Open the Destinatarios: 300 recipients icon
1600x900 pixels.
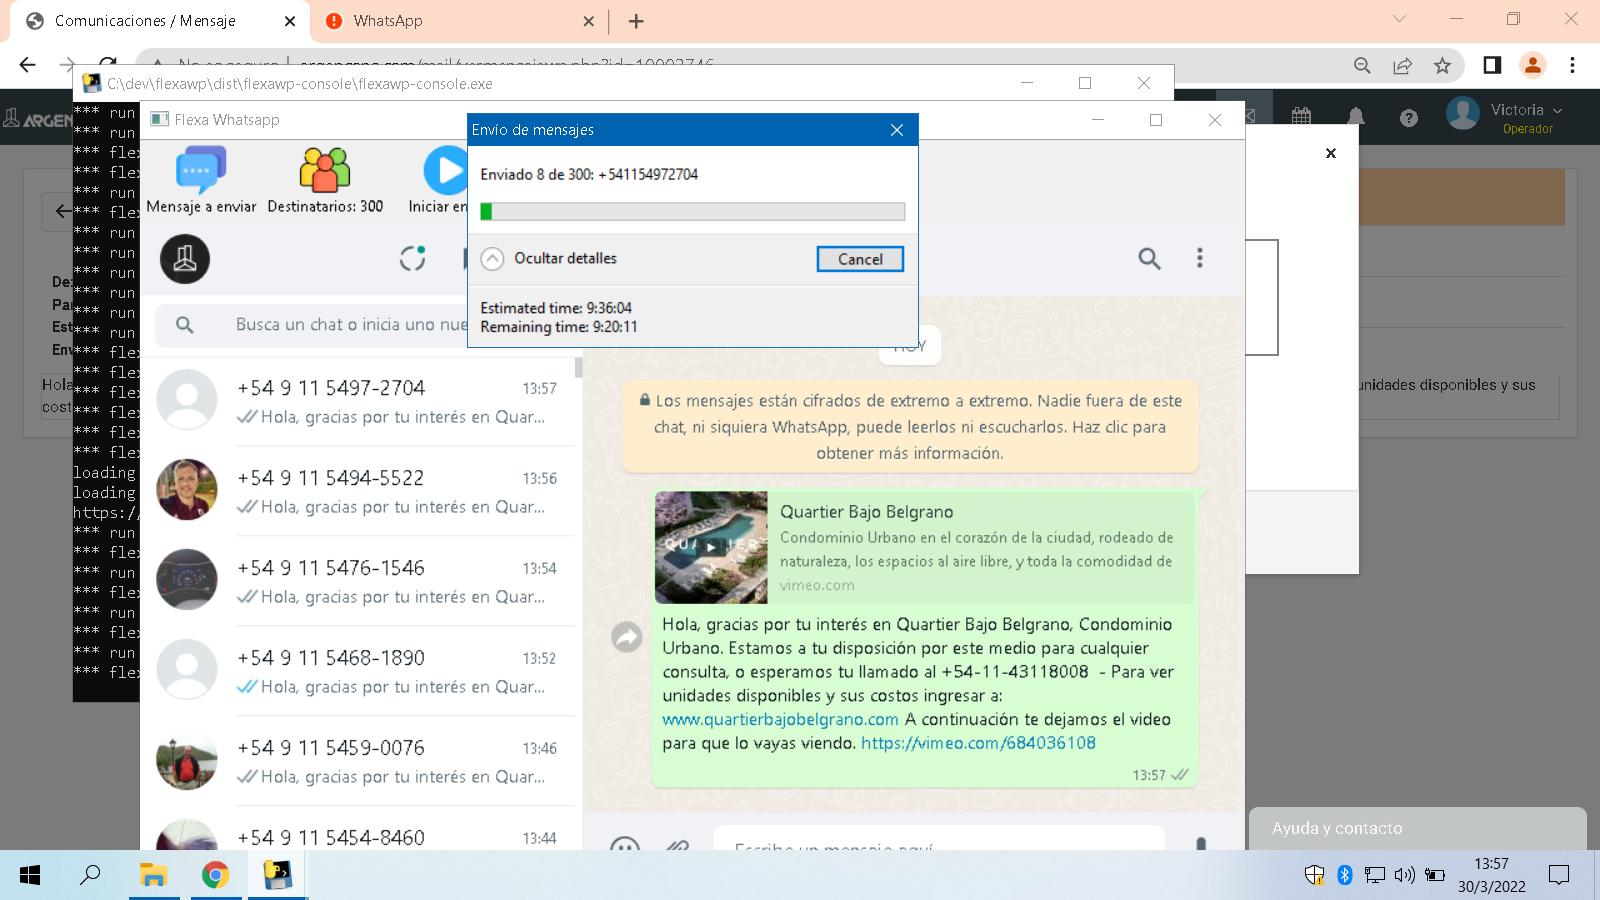325,170
